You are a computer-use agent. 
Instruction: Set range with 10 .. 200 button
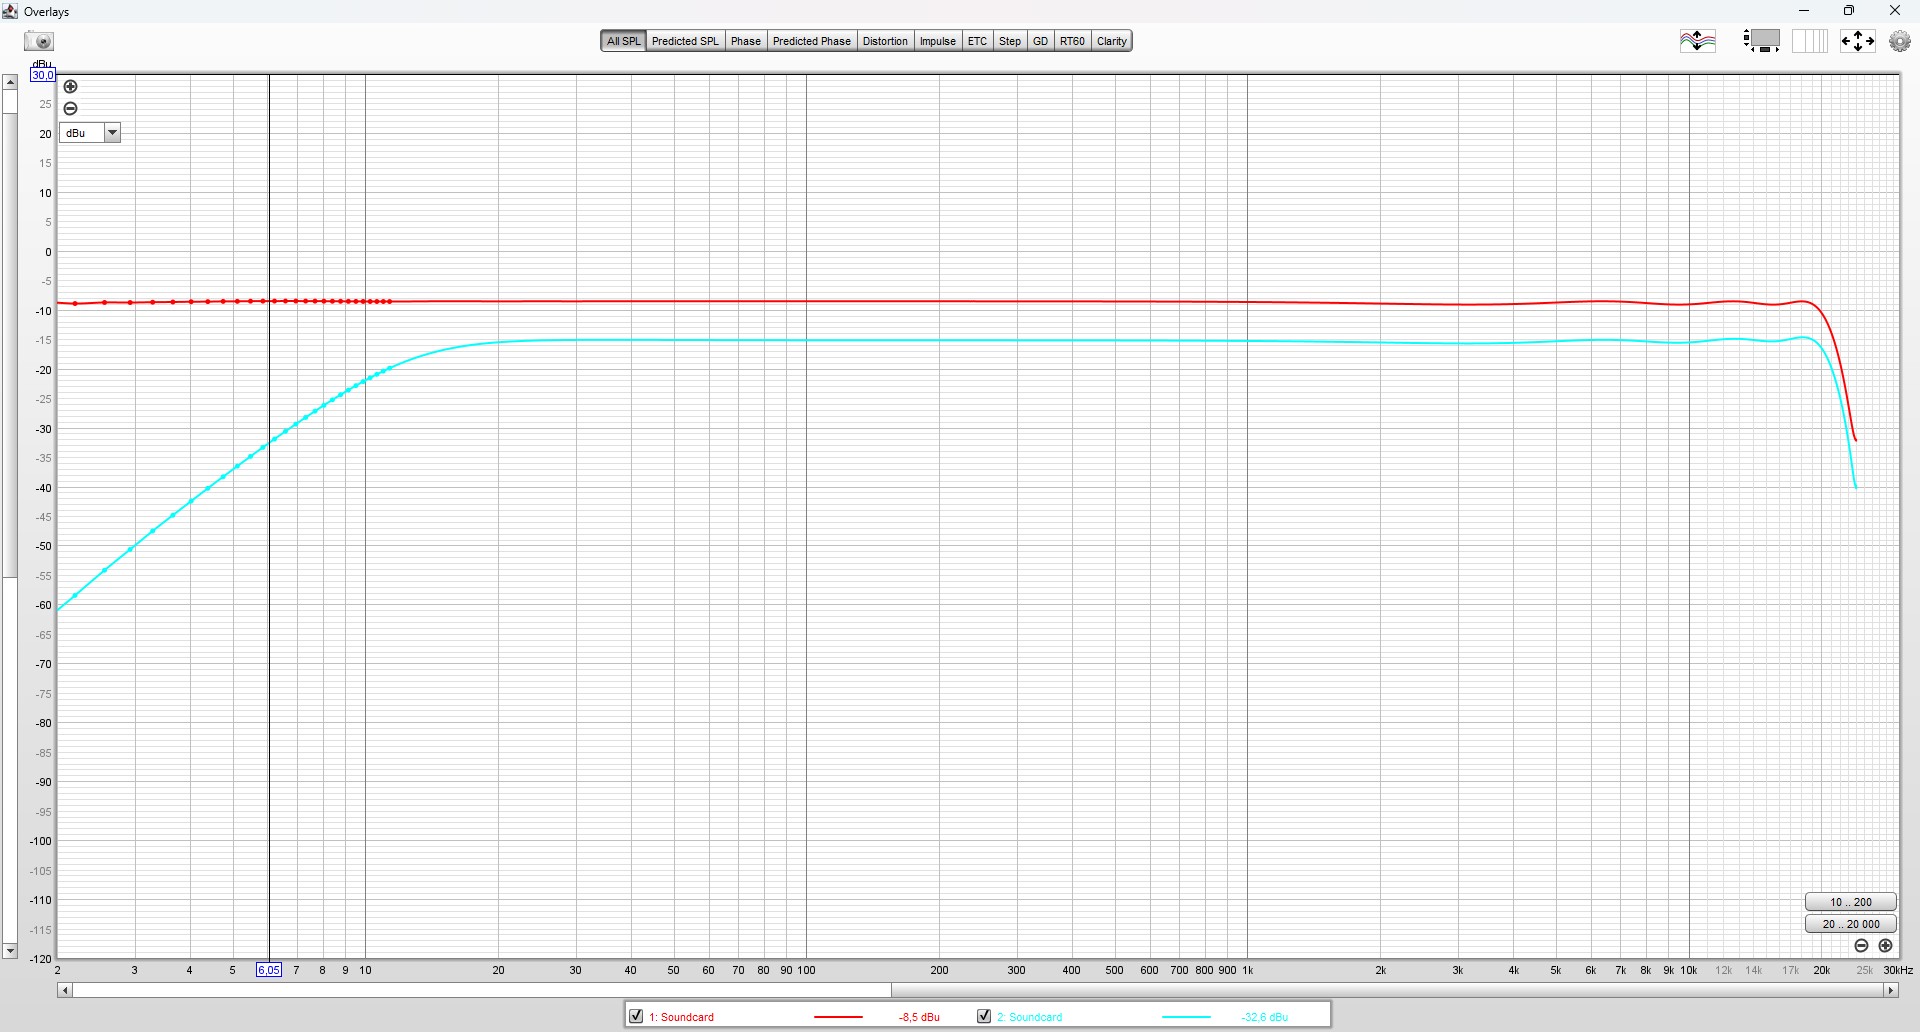pos(1850,902)
